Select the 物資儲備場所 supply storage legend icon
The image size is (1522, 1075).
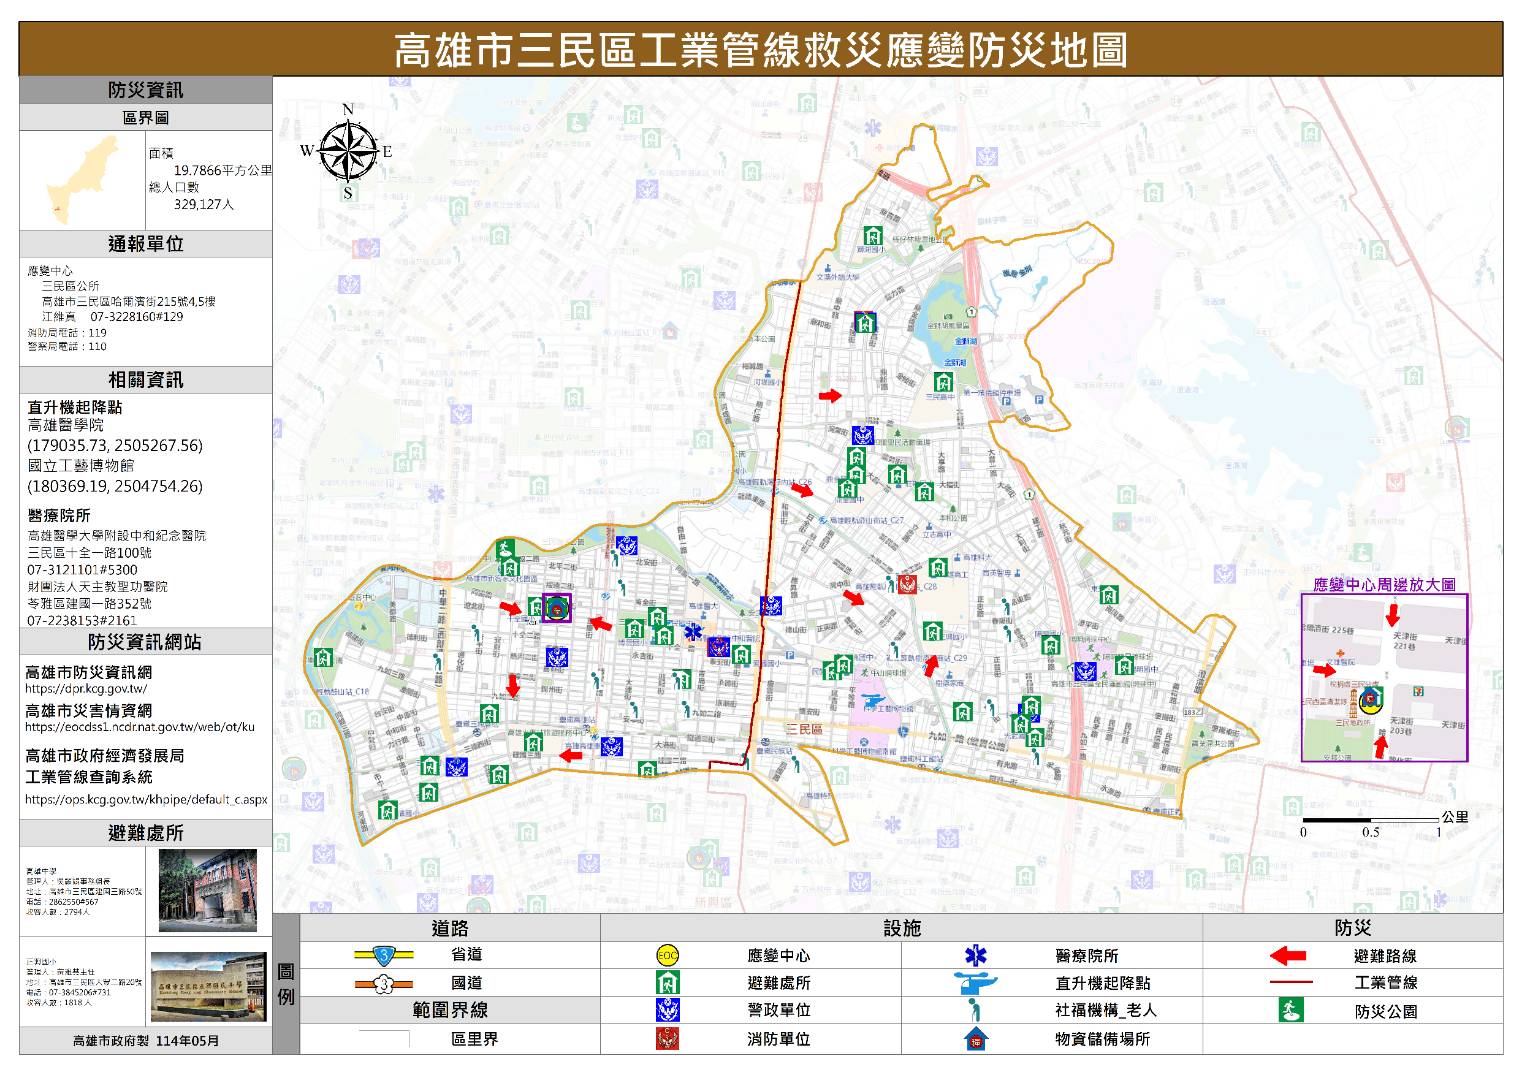975,1039
